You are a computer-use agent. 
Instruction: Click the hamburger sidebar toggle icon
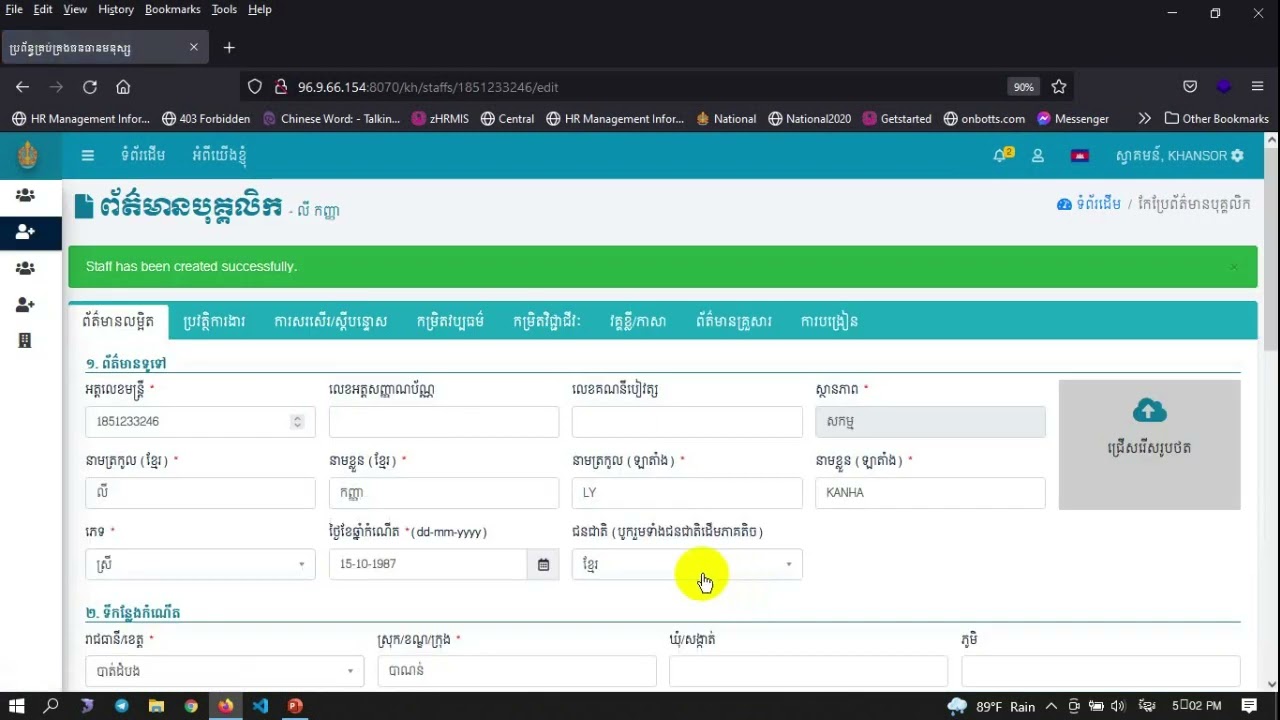point(88,155)
